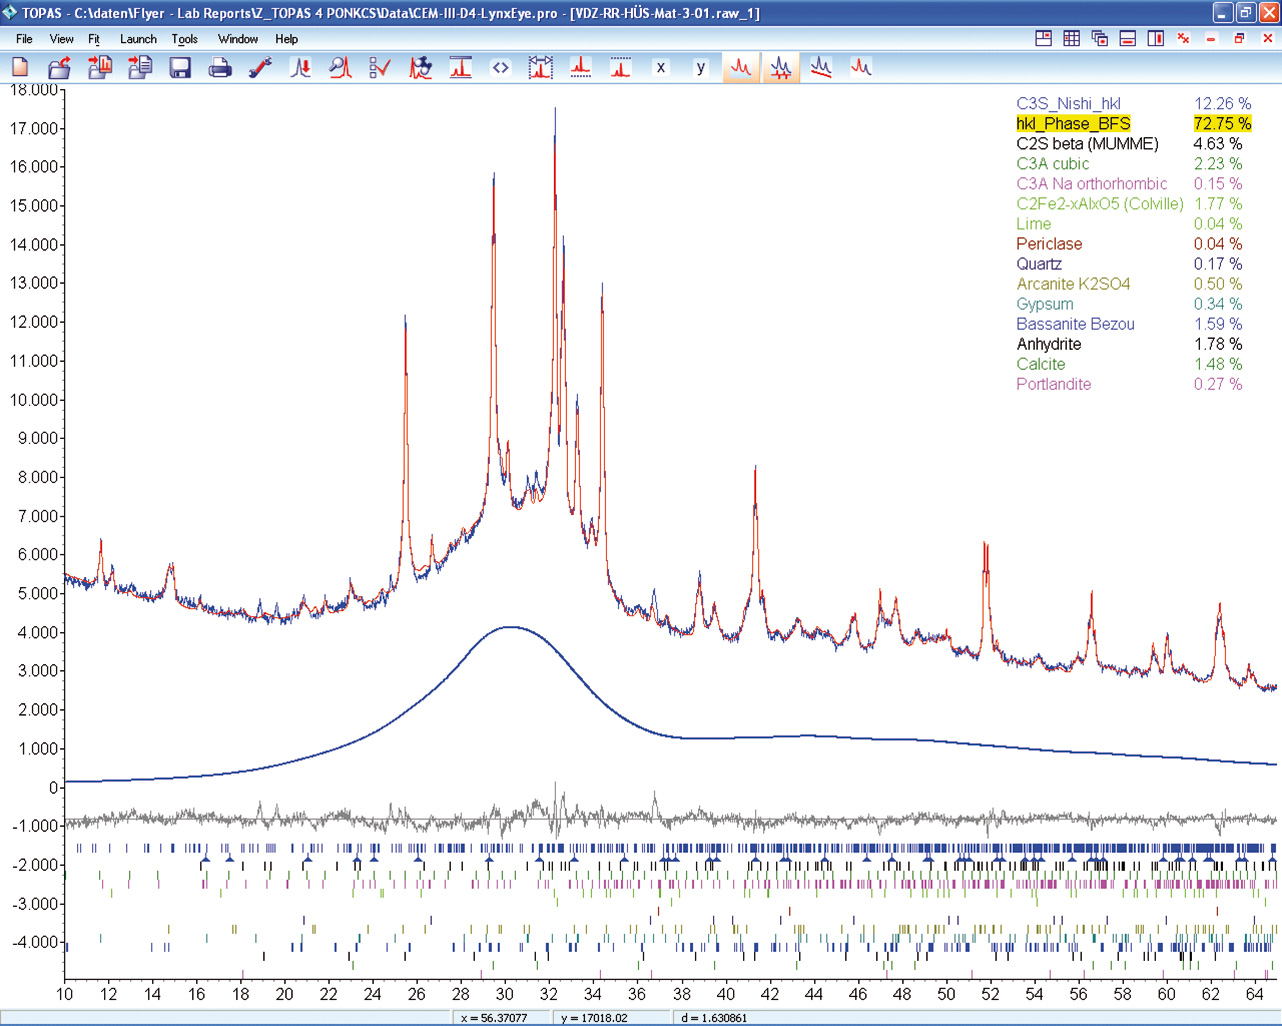Expand the Fit menu
The image size is (1282, 1026).
coord(94,39)
